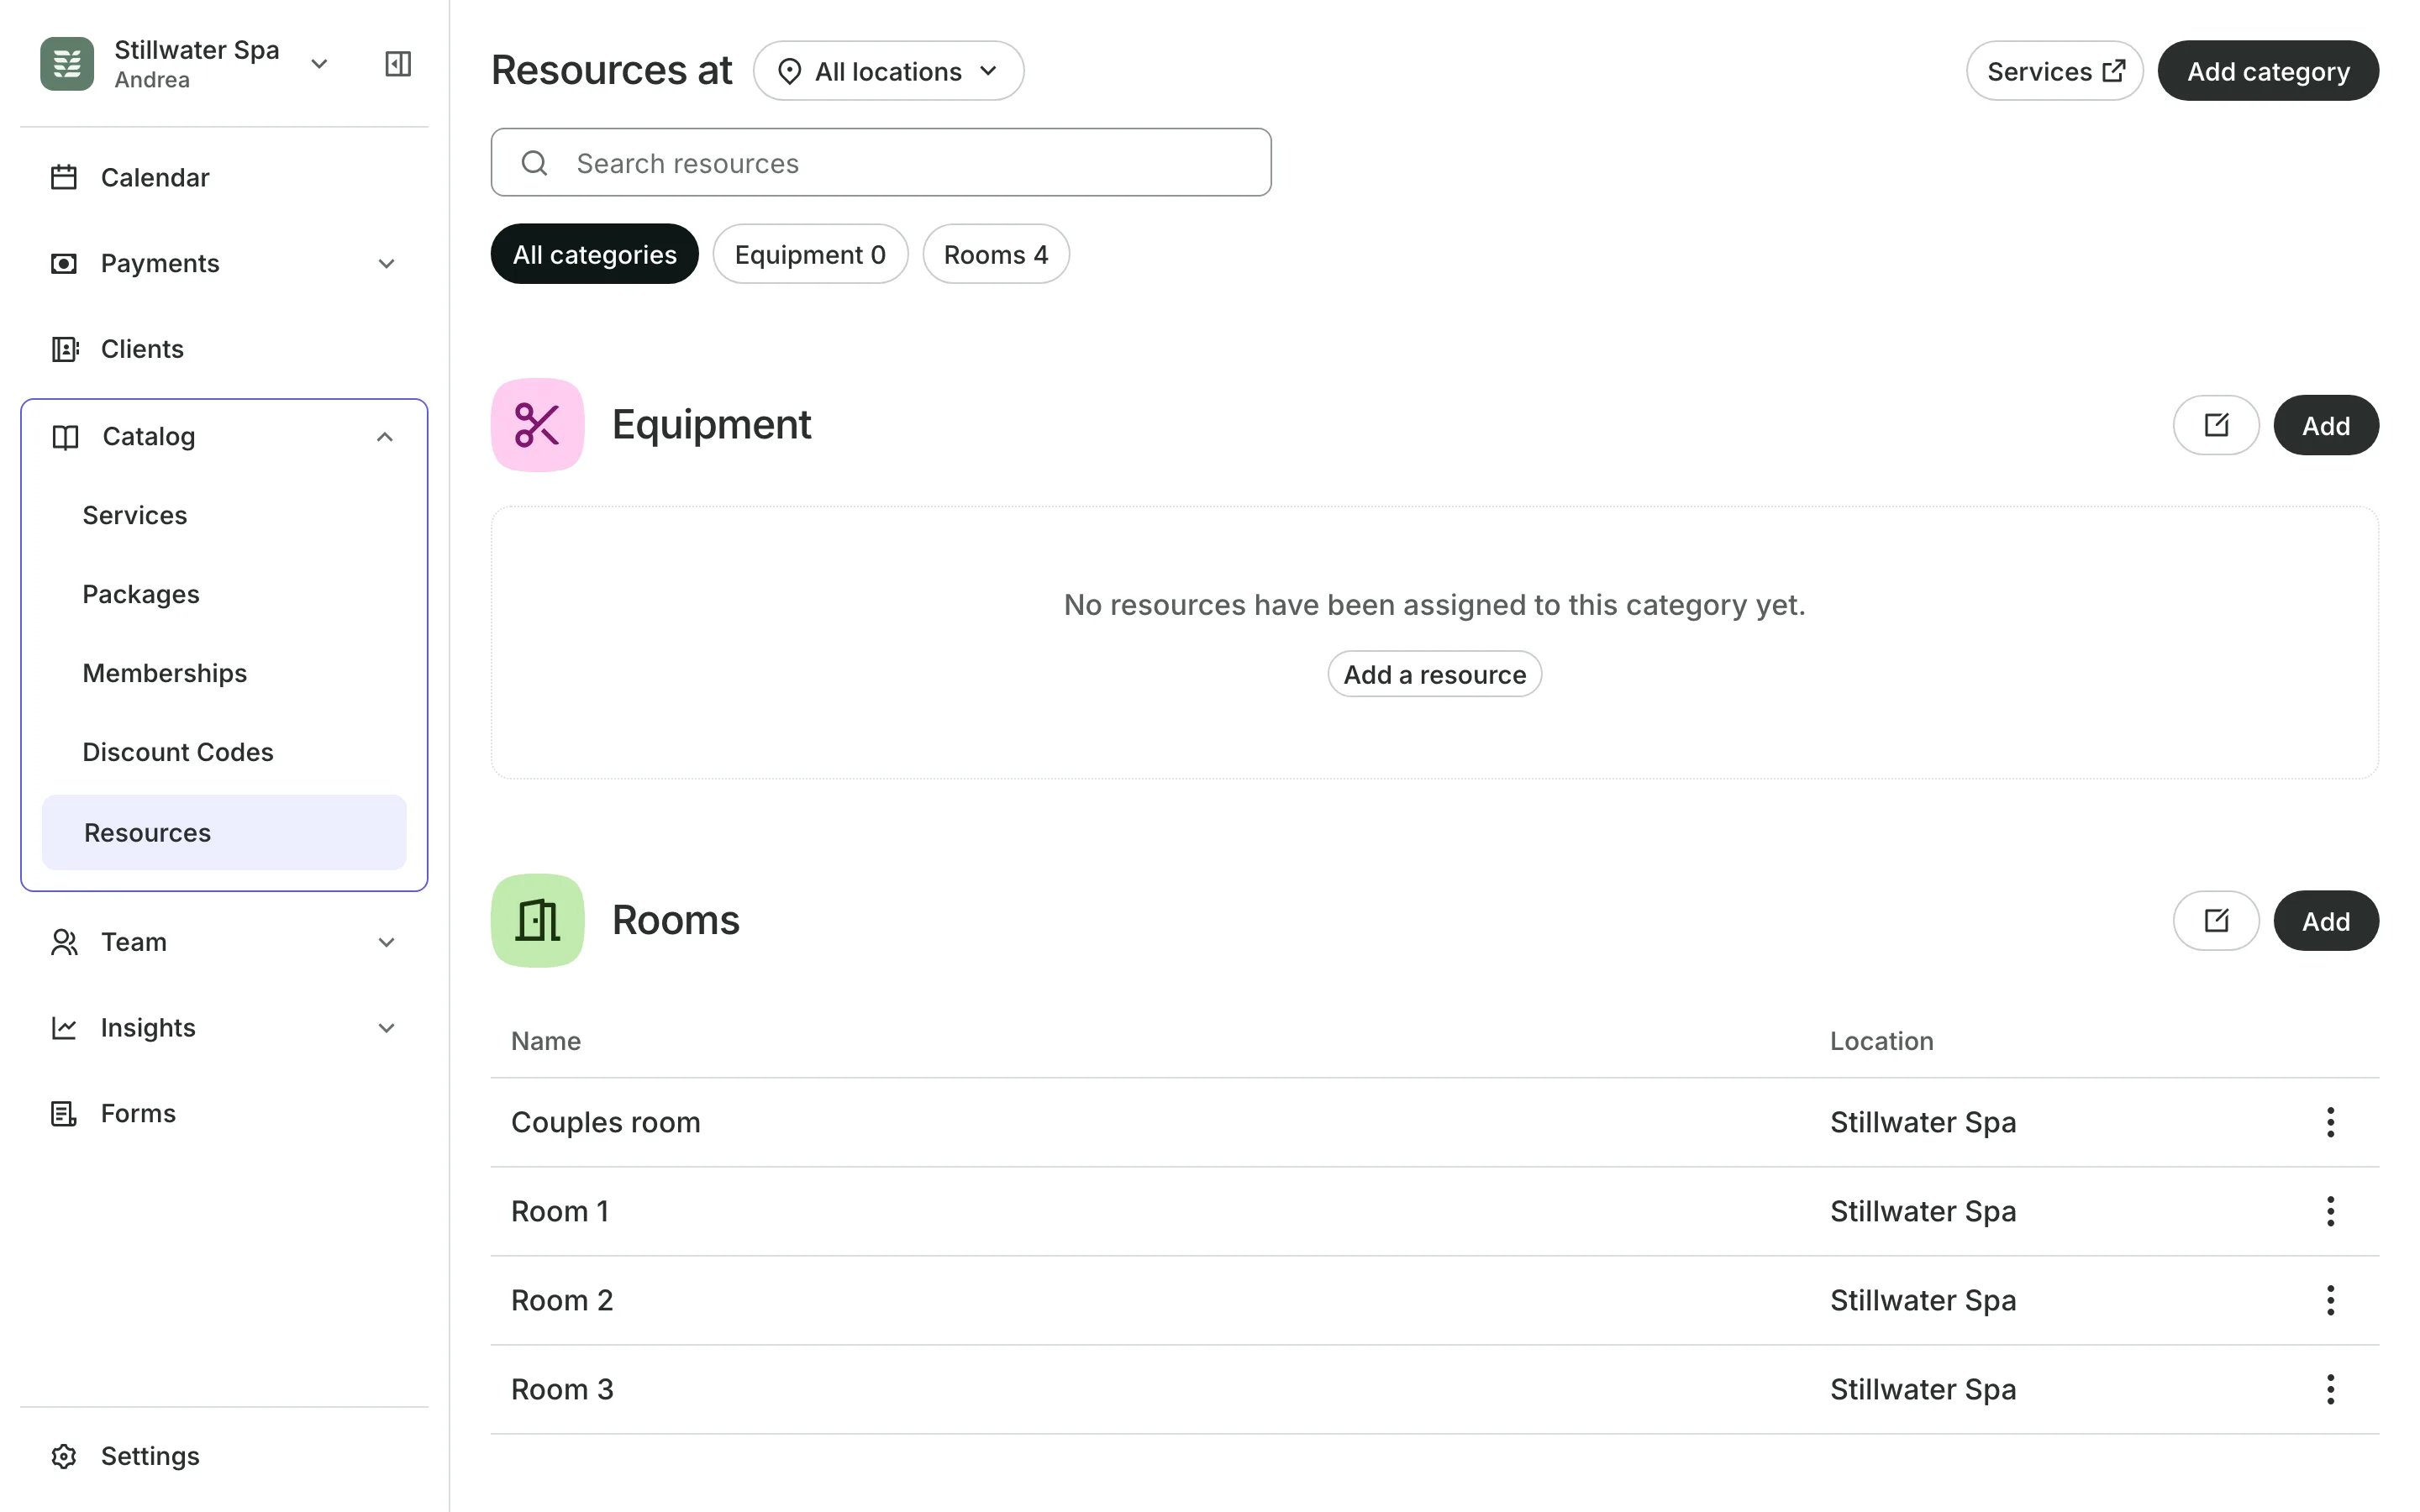
Task: Open options menu for Room 2
Action: coord(2330,1300)
